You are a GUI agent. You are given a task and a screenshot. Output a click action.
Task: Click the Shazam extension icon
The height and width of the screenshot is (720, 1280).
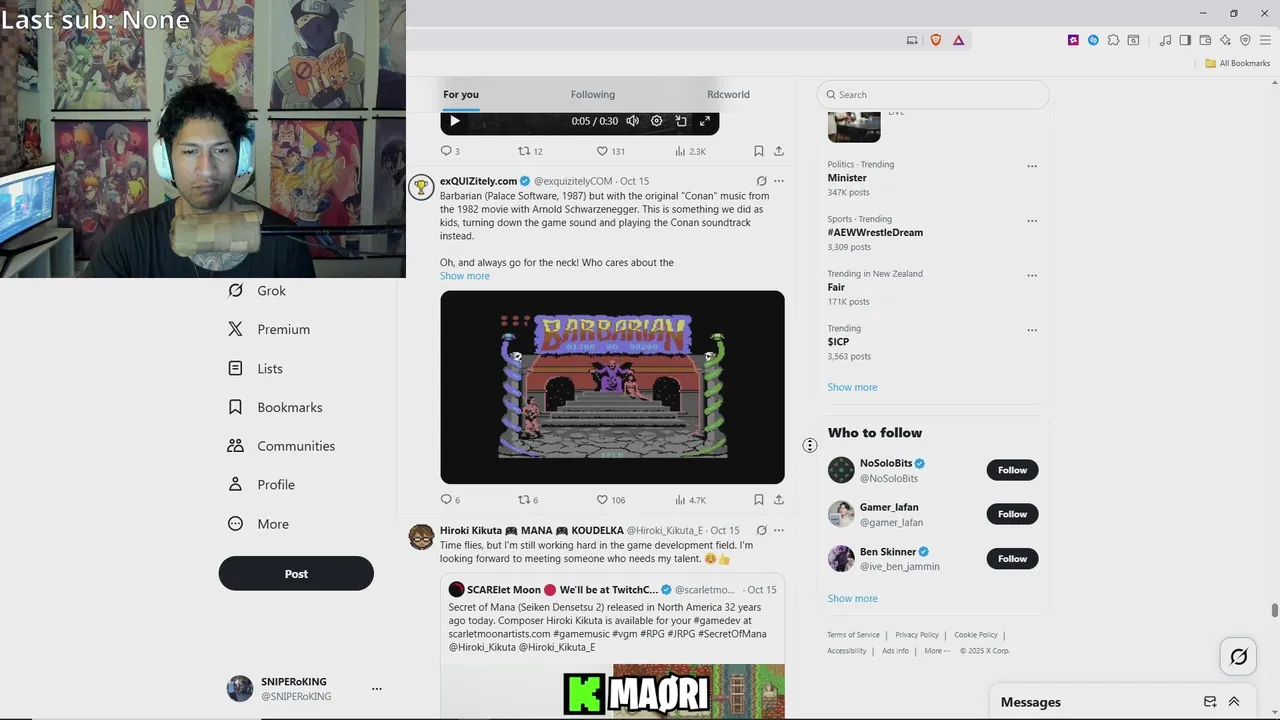(1093, 40)
